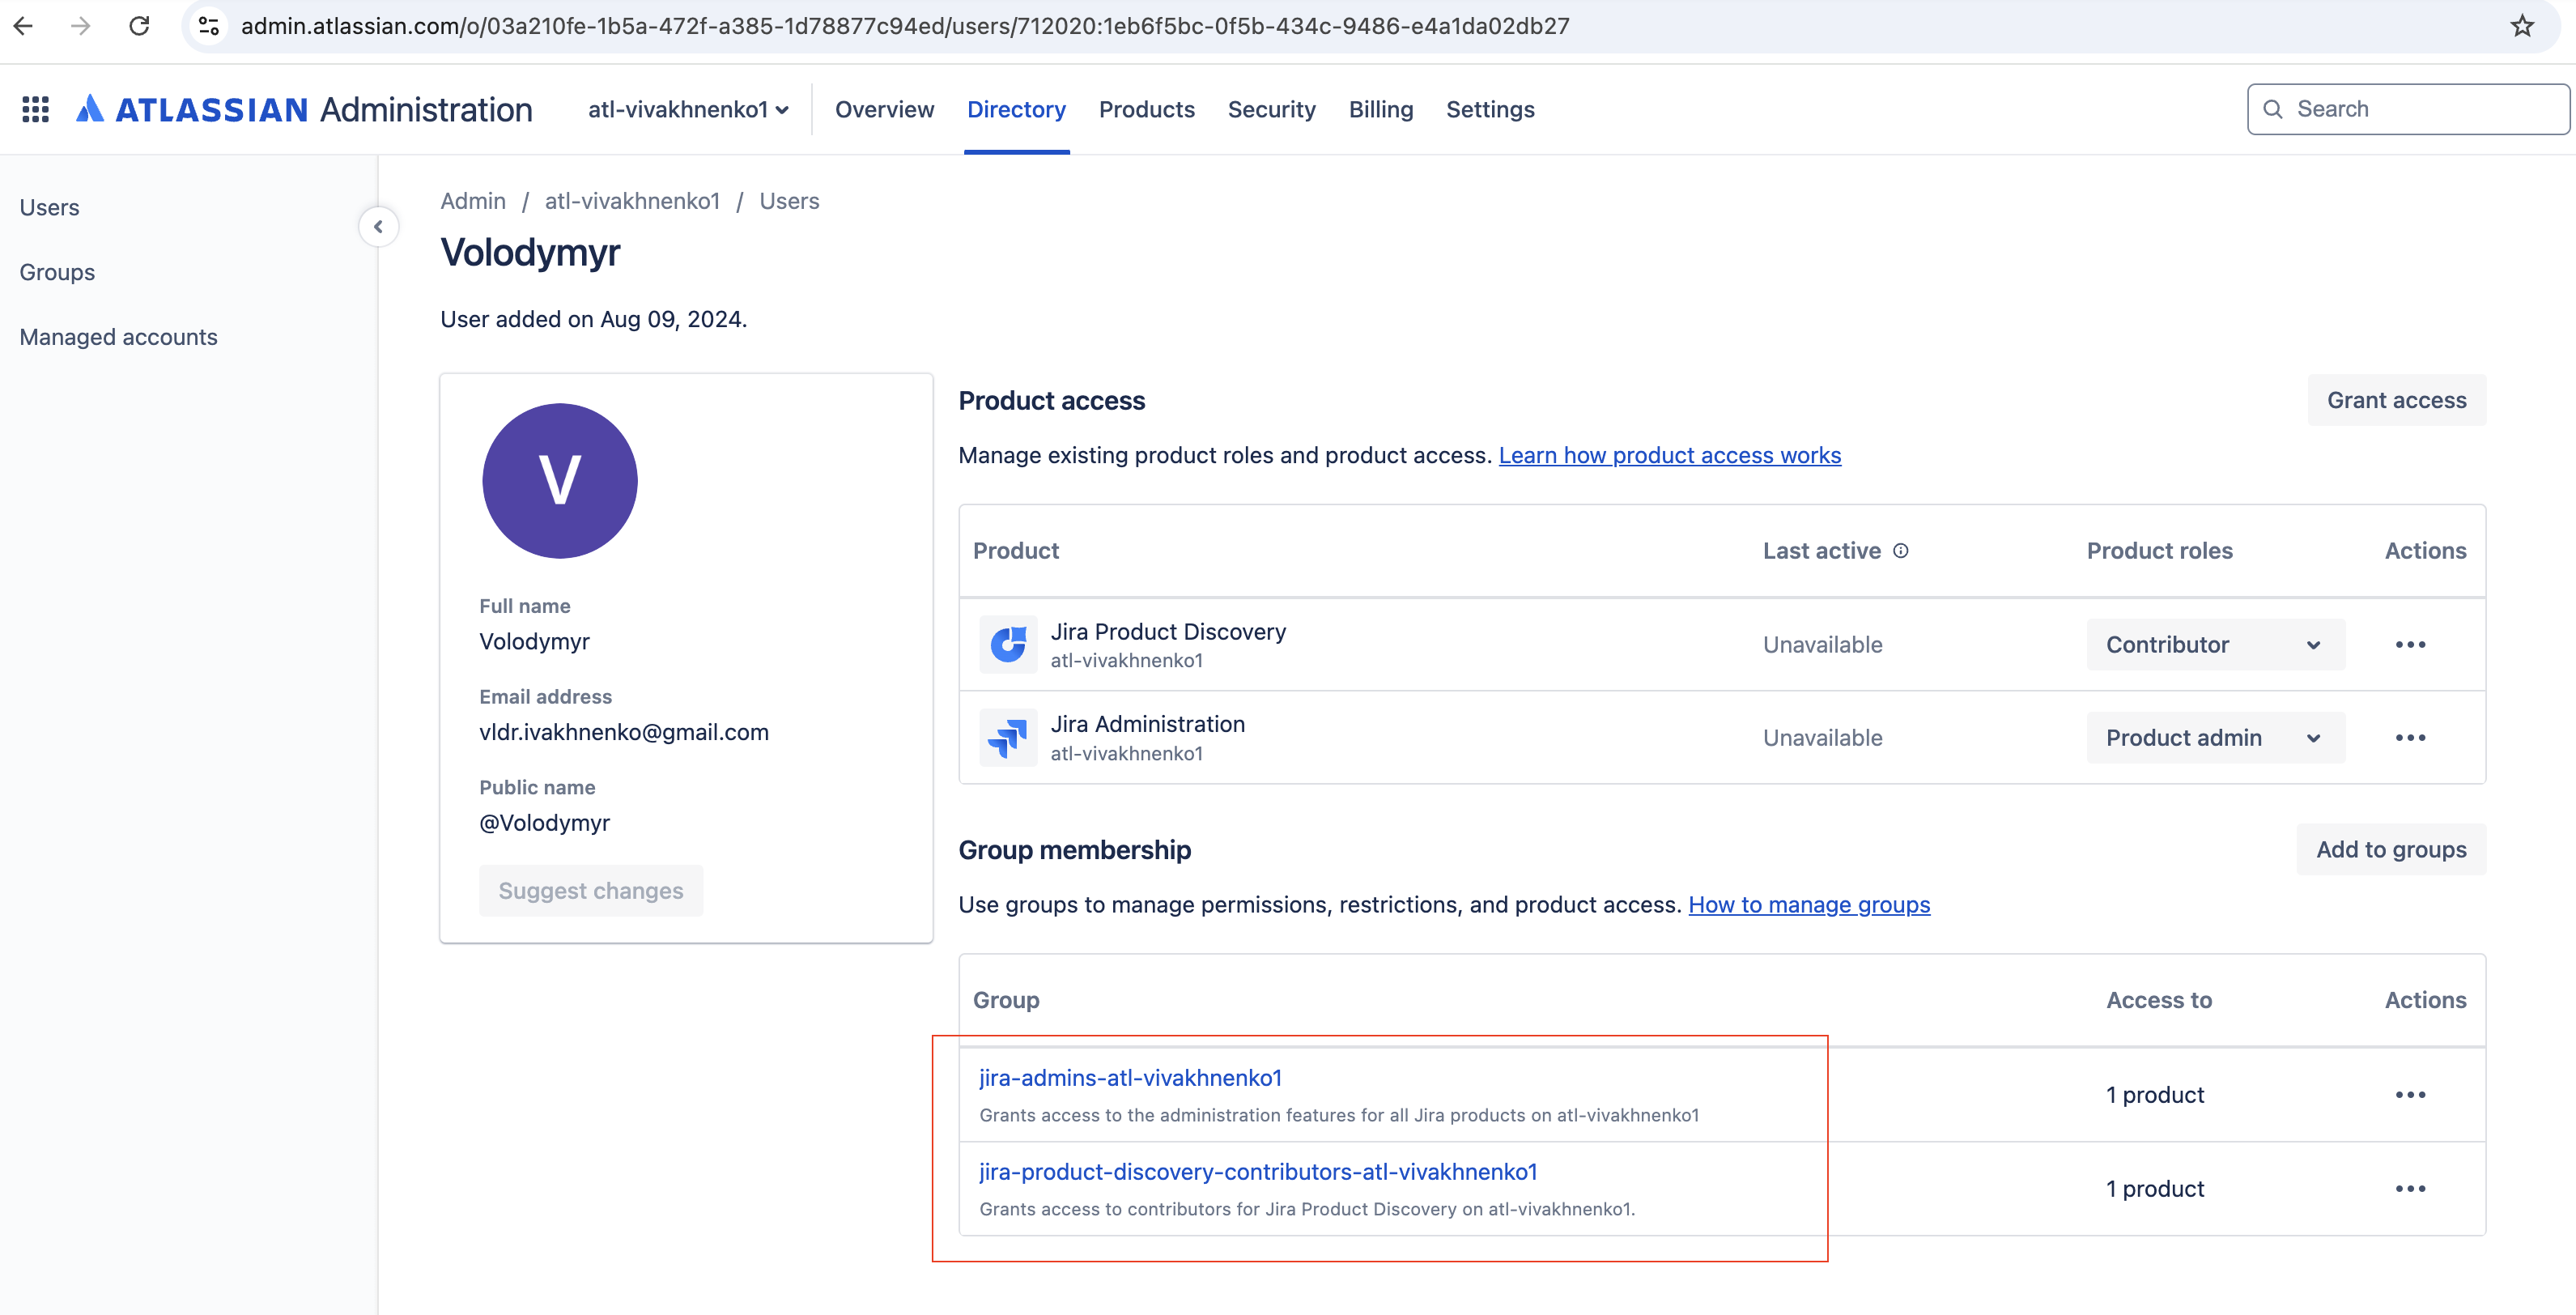Click the Atlassian logo icon
Image resolution: width=2576 pixels, height=1315 pixels.
click(89, 108)
